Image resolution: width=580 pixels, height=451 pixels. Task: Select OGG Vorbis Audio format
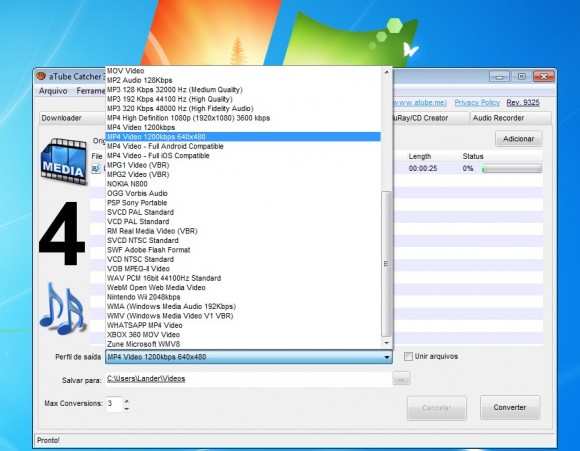(x=243, y=193)
